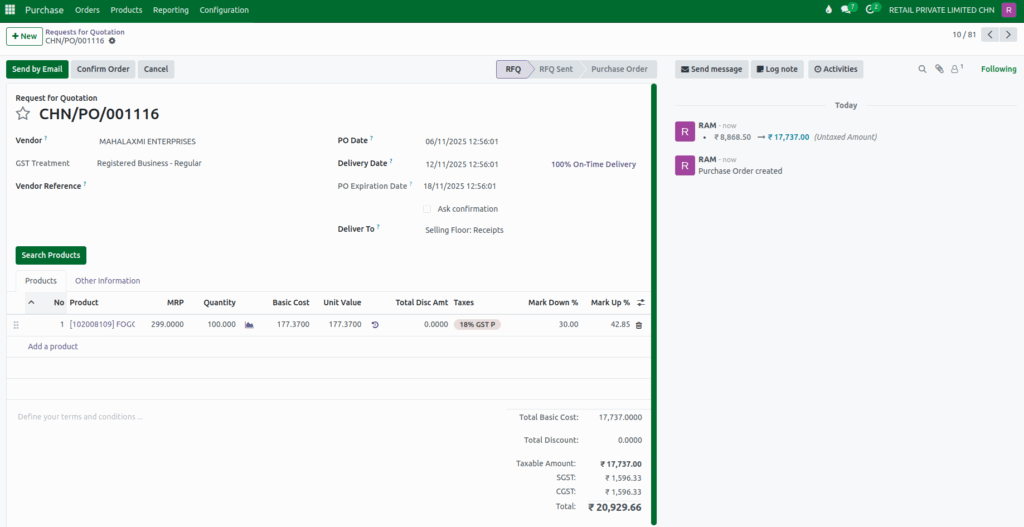Click the 18% GST P tax tag
1024x527 pixels.
(477, 325)
